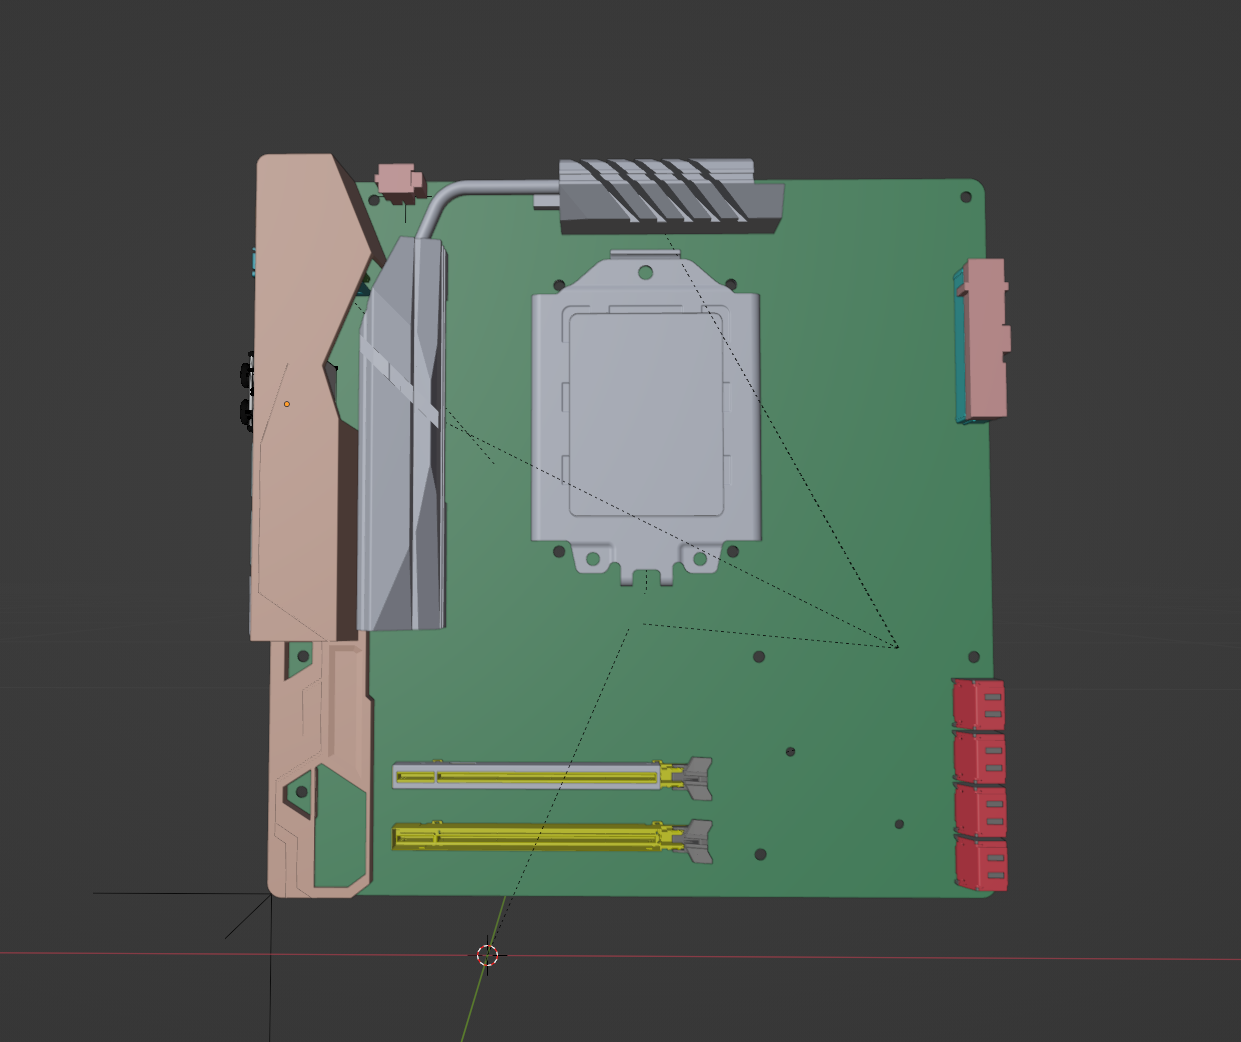Select the black audio jacks on the left edge
Screen dimensions: 1241x1042
point(246,392)
